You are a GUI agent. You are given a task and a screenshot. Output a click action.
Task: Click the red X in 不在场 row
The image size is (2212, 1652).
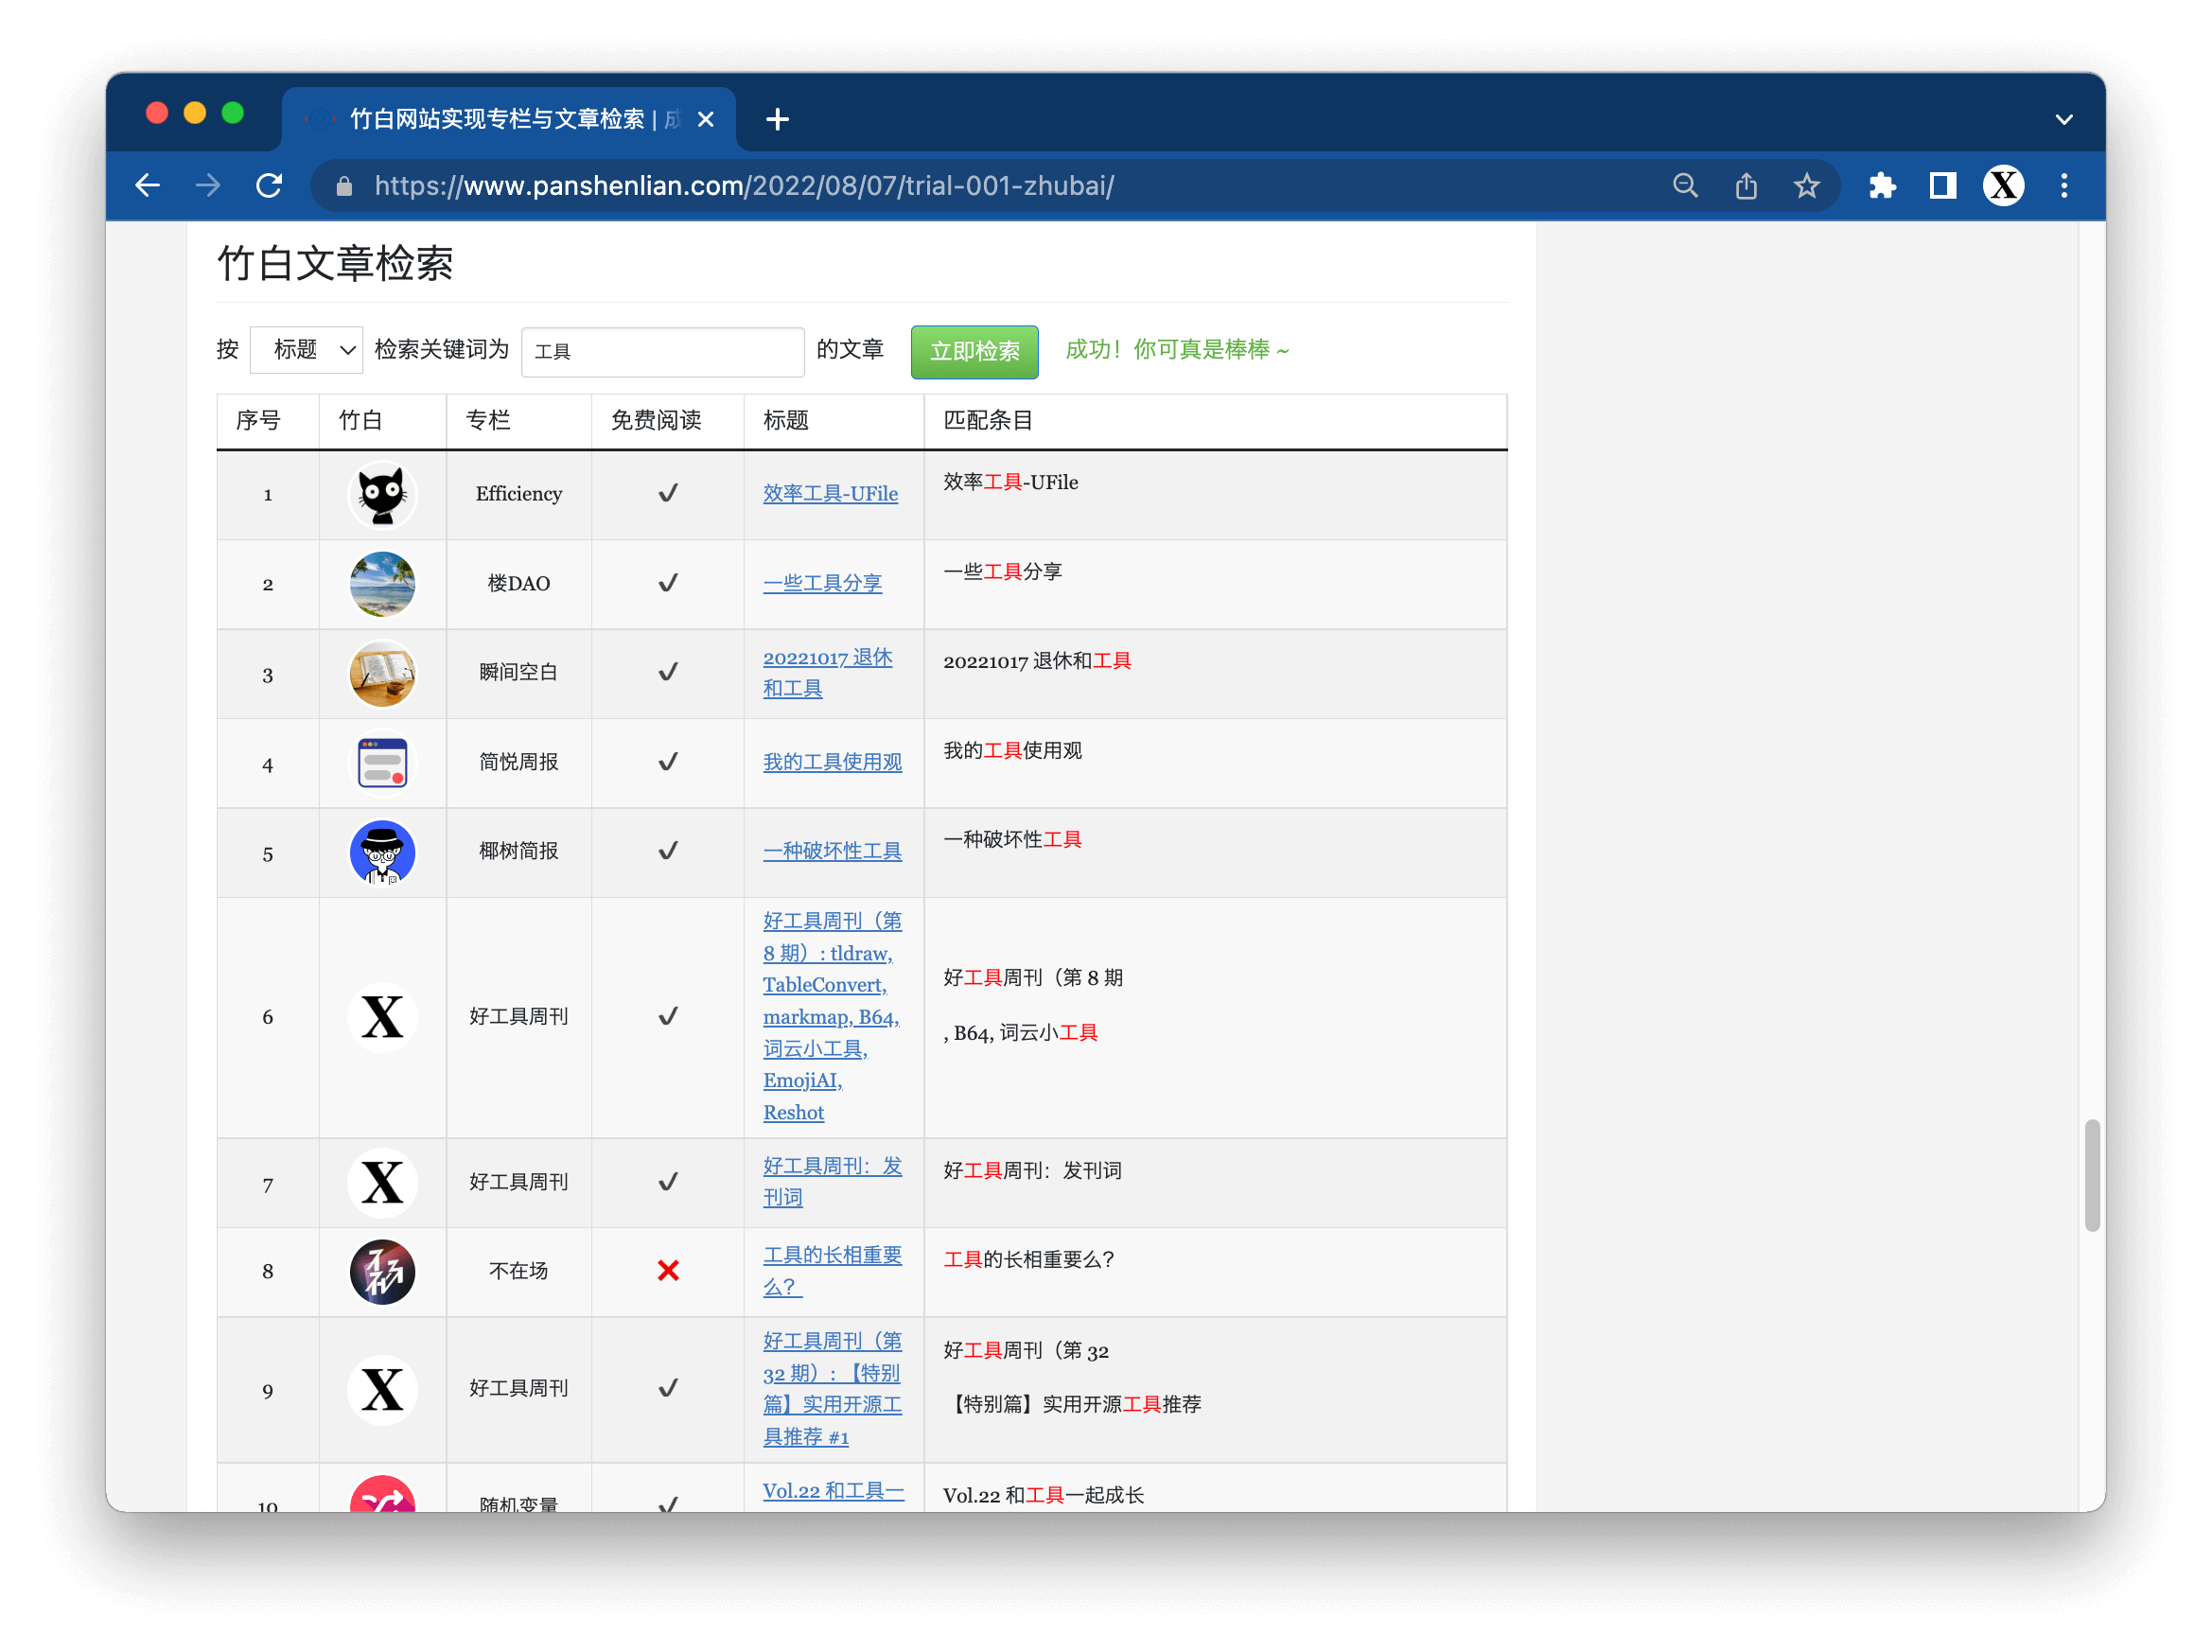(668, 1271)
